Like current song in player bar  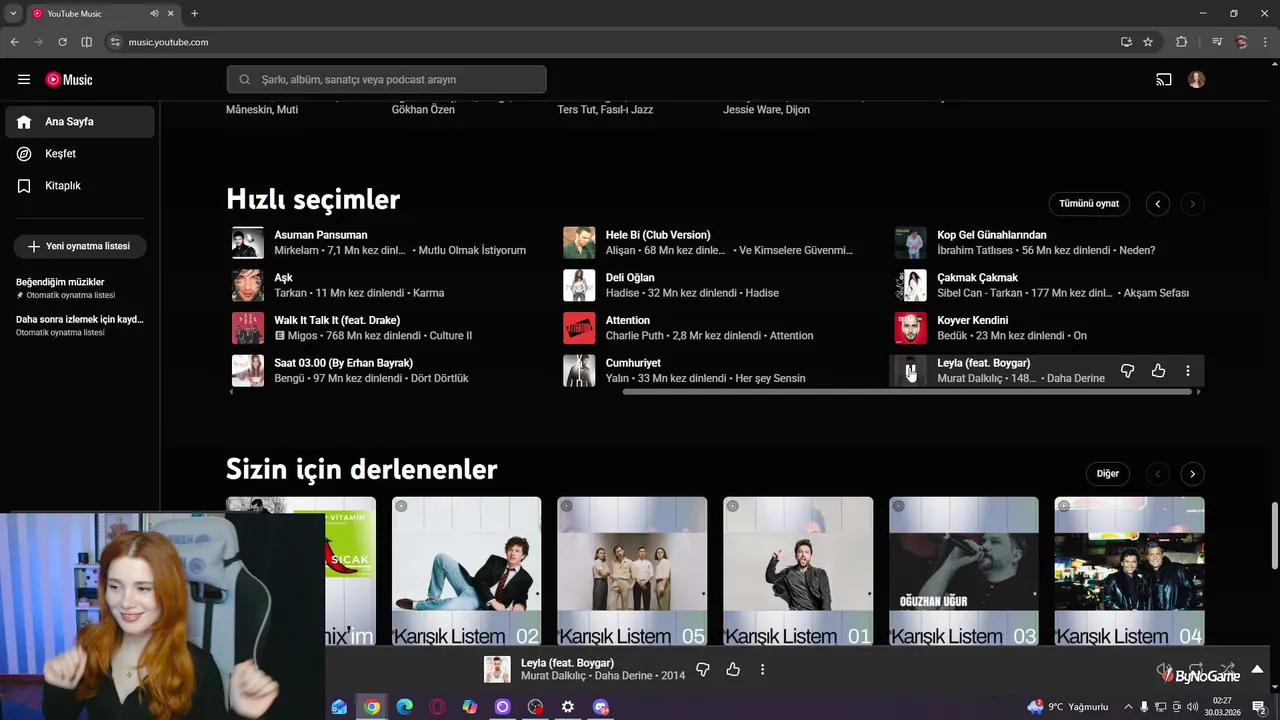click(x=733, y=669)
